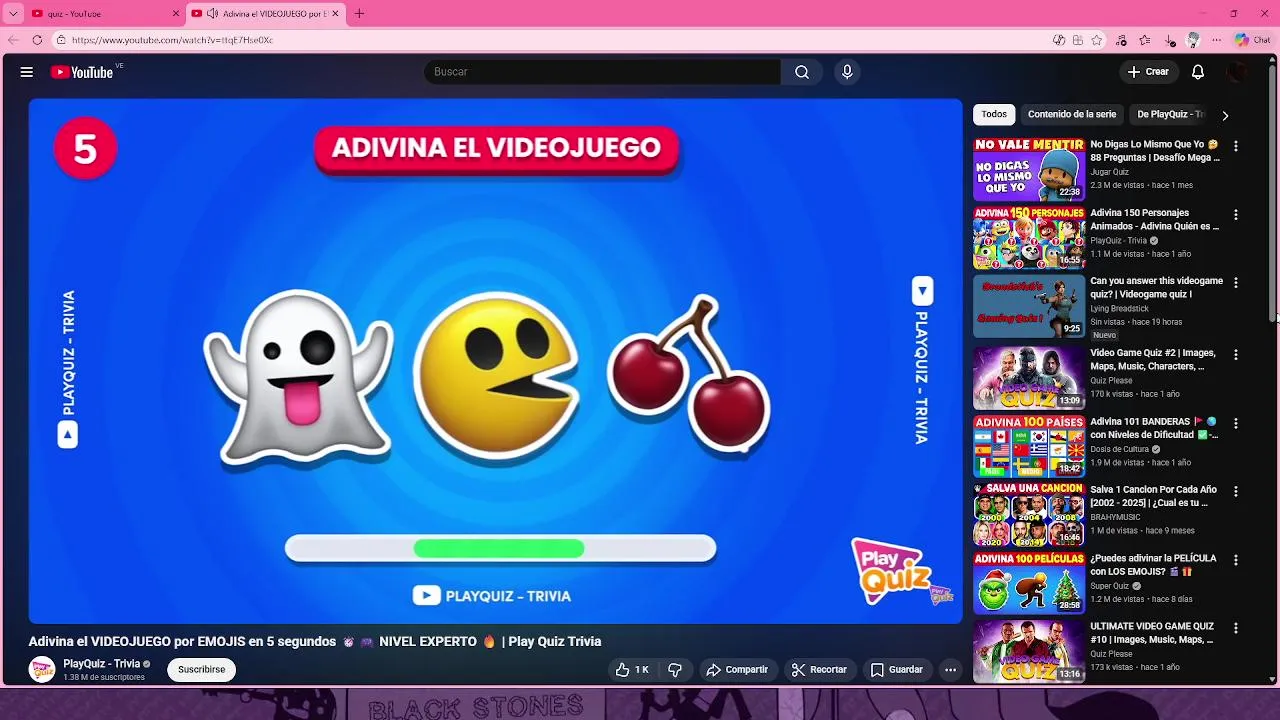Show more filter chips with right arrow
Viewport: 1280px width, 720px height.
coord(1225,115)
